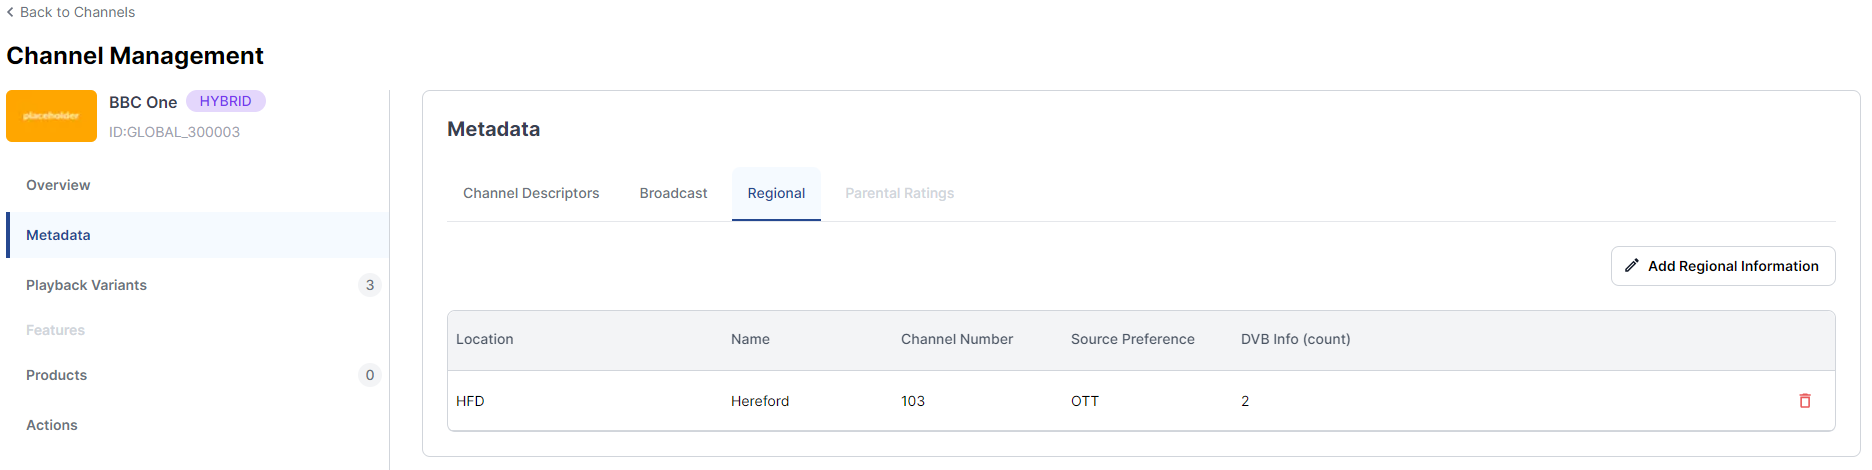
Task: Delete the Hereford regional row
Action: pos(1805,401)
